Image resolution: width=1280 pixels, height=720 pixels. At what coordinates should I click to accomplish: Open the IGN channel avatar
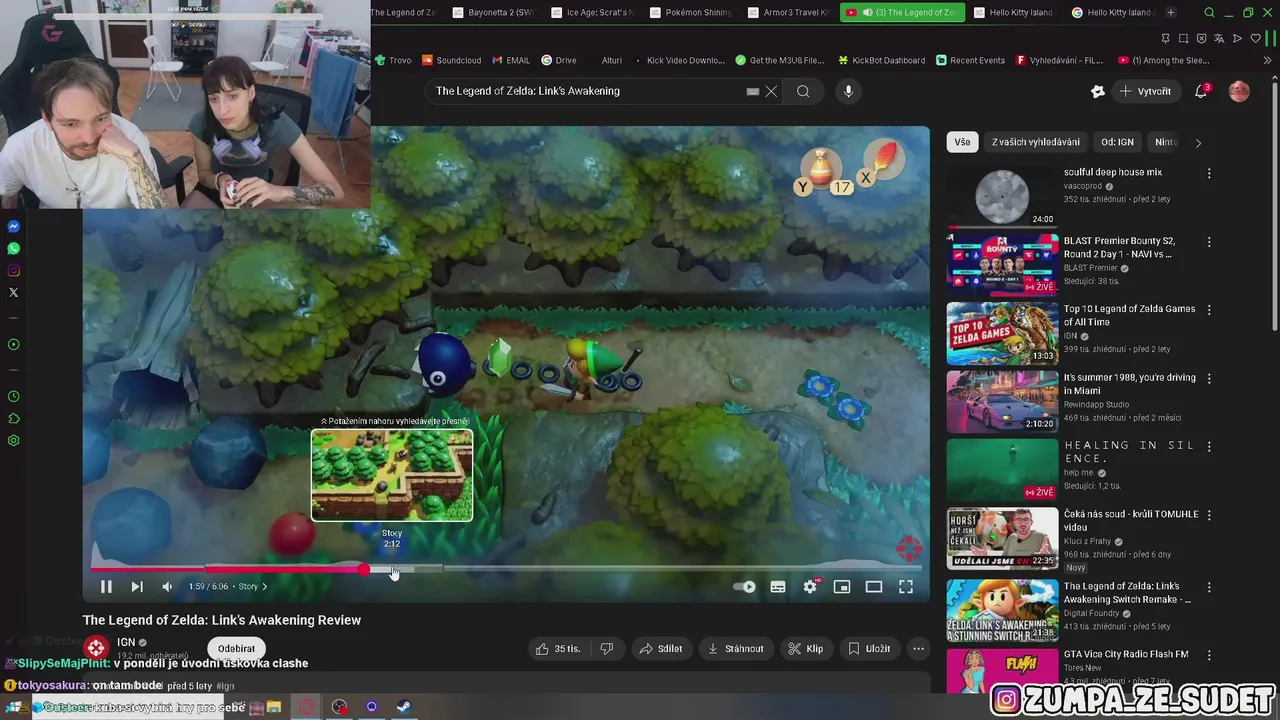click(95, 647)
